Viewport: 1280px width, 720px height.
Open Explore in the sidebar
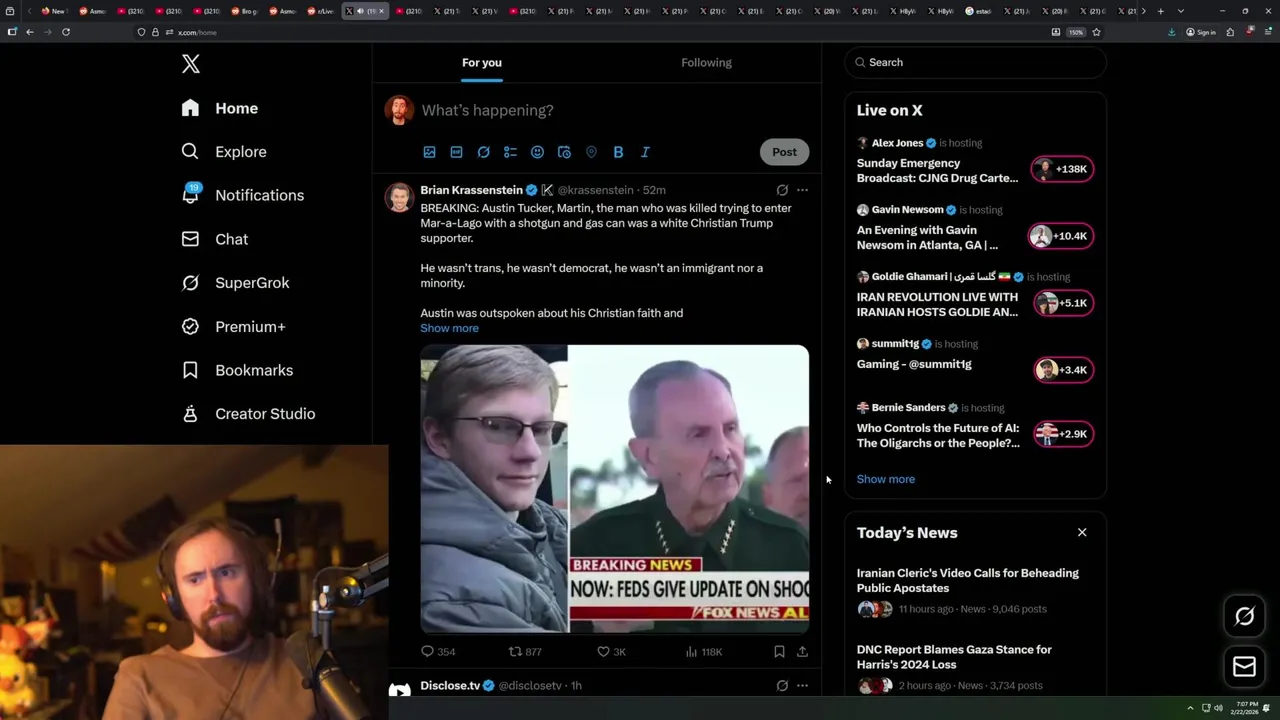pos(224,152)
